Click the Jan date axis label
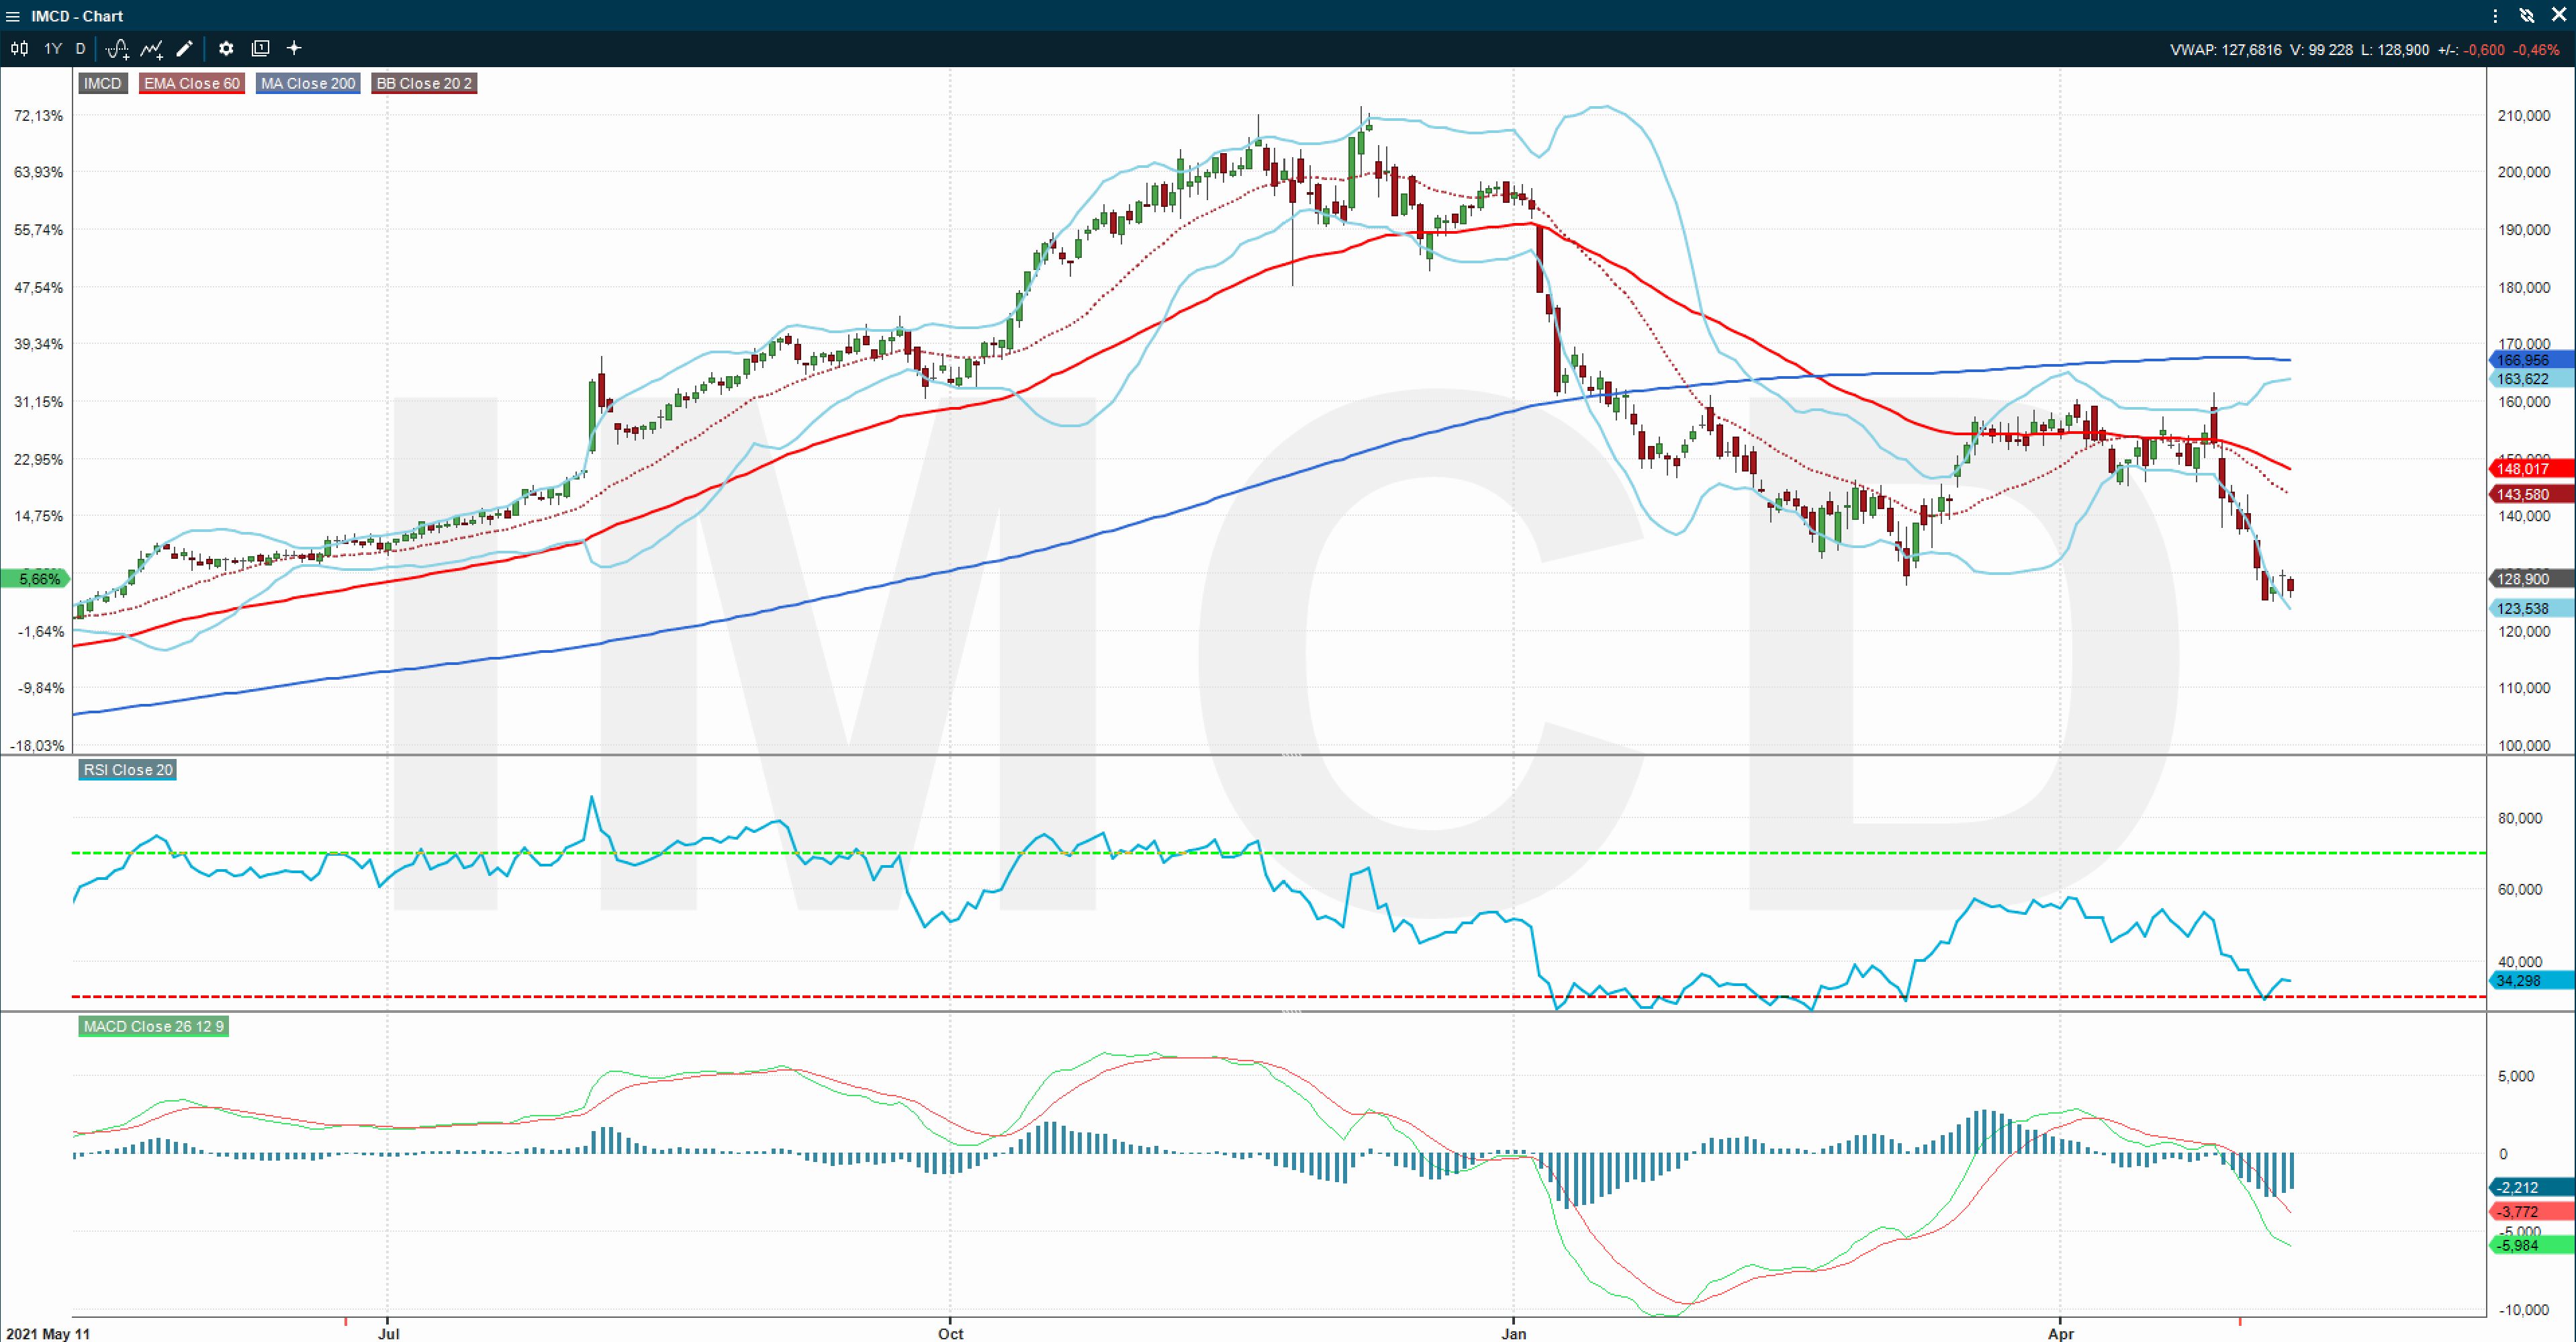Viewport: 2576px width, 1342px height. click(x=1514, y=1333)
